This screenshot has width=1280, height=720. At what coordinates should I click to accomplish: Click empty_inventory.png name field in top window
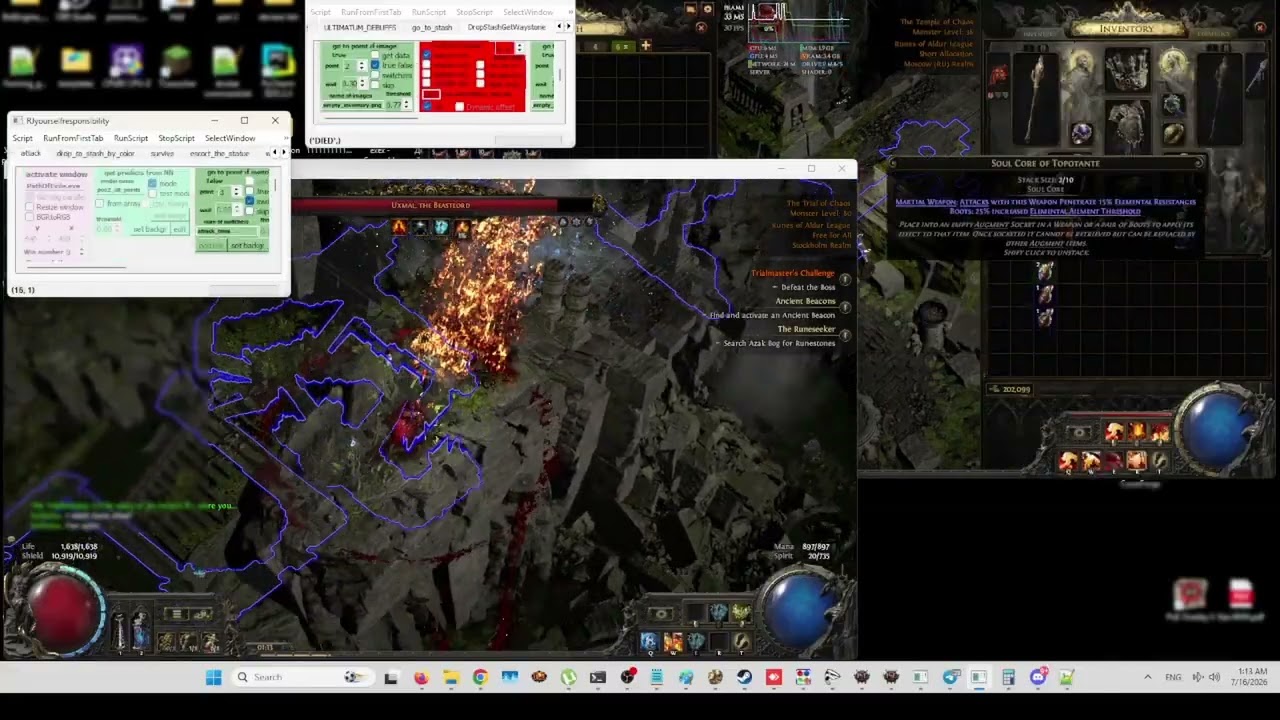[x=352, y=105]
